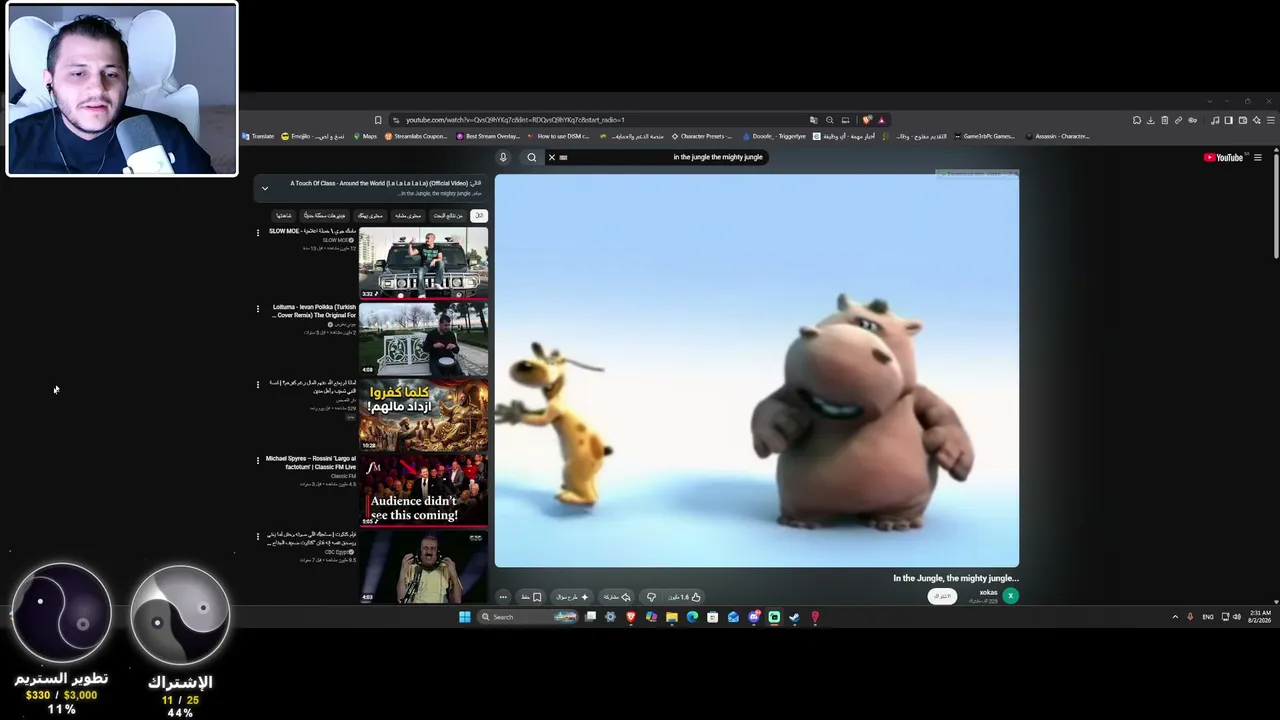Select the 'من نتائج البحث' filter chip
The image size is (1280, 720).
[446, 215]
